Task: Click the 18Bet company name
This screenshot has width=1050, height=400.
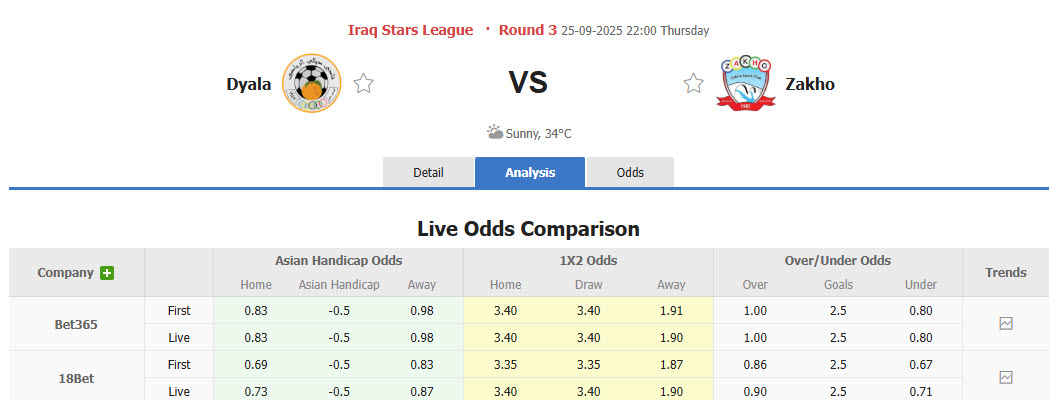Action: 77,377
